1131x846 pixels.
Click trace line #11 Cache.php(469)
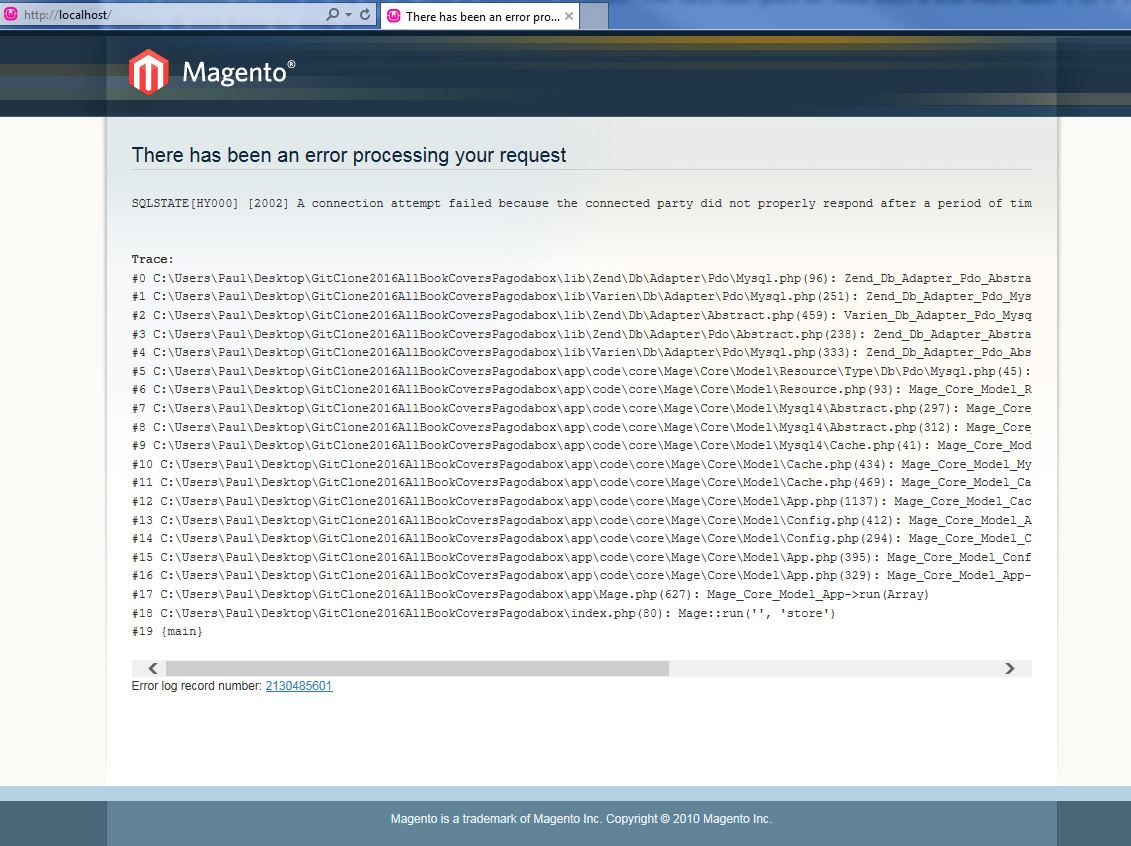click(x=581, y=483)
